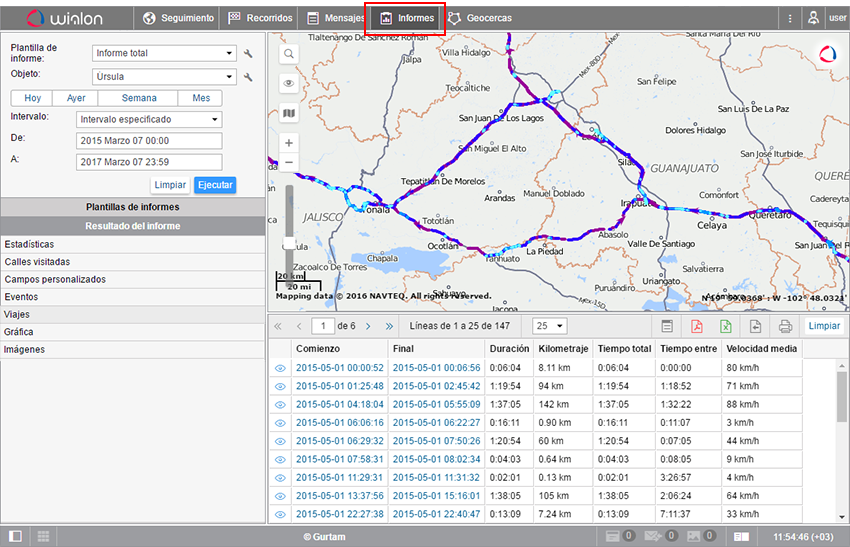Edit report template with wrench icon

point(248,53)
